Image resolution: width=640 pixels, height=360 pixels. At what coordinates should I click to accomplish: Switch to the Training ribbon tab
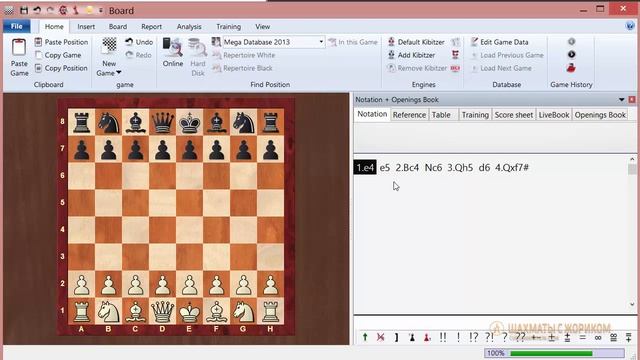tap(229, 27)
